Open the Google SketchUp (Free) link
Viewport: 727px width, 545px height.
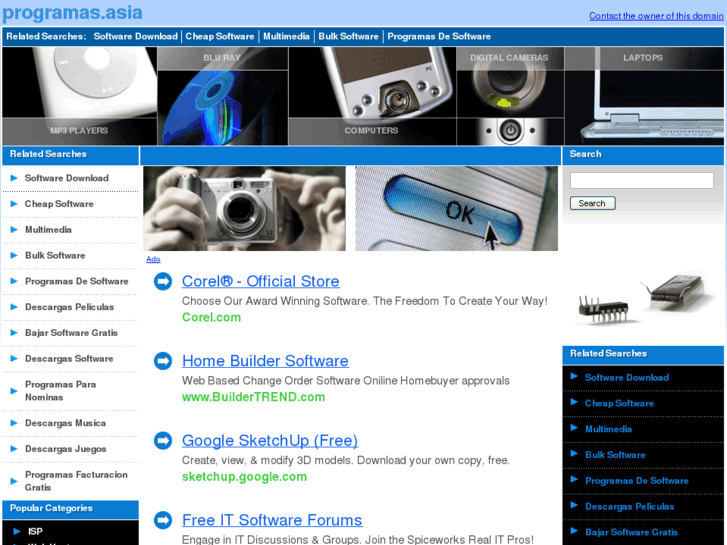pyautogui.click(x=270, y=441)
